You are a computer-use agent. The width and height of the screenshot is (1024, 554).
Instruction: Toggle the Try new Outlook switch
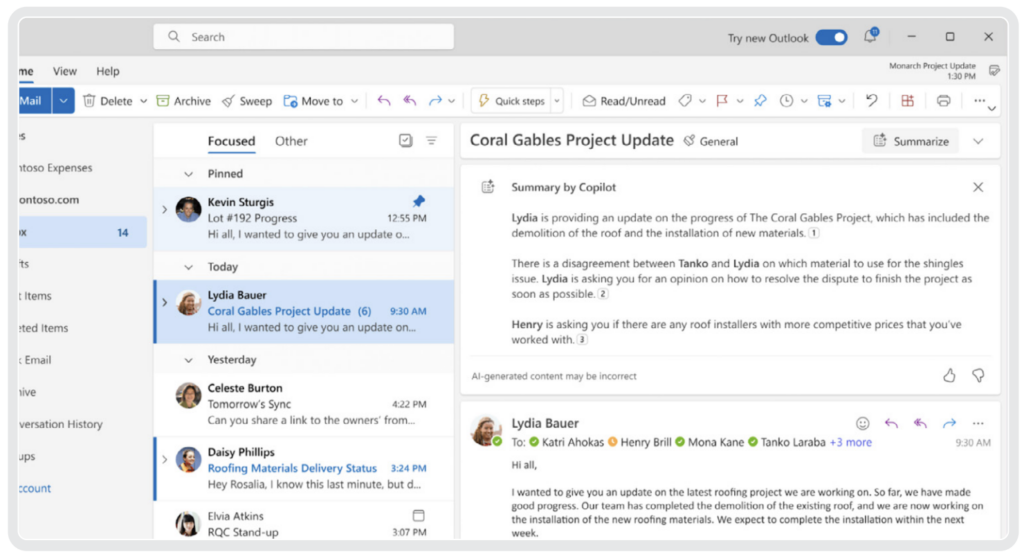[831, 37]
